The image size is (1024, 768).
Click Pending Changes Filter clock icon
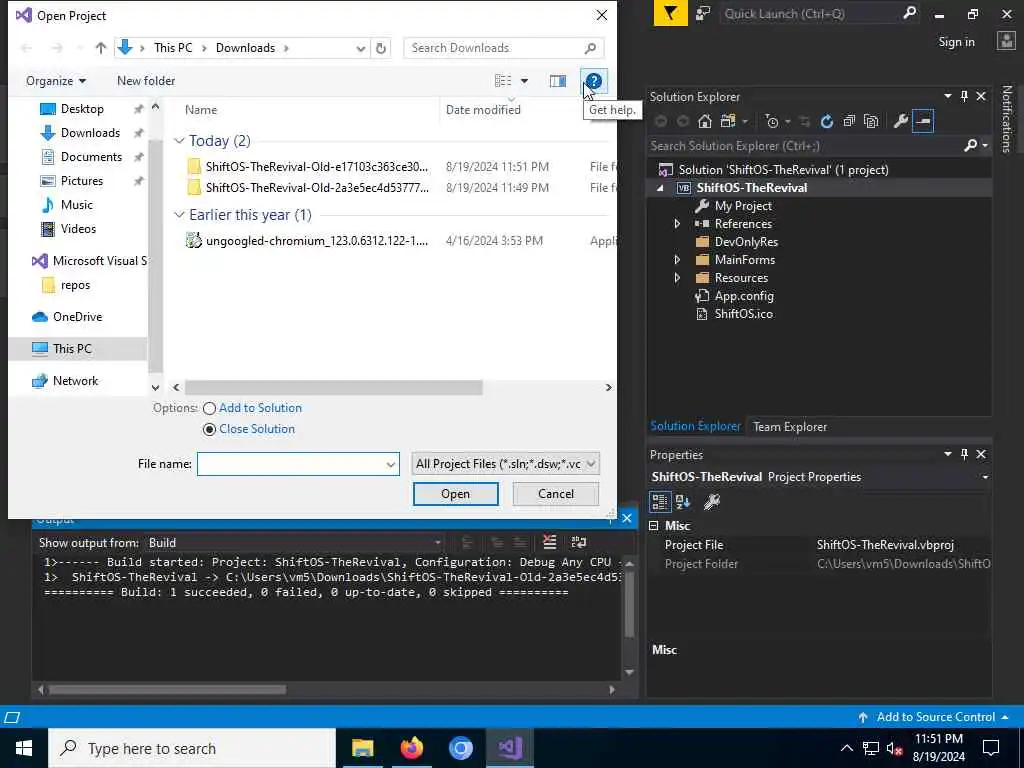(x=772, y=121)
